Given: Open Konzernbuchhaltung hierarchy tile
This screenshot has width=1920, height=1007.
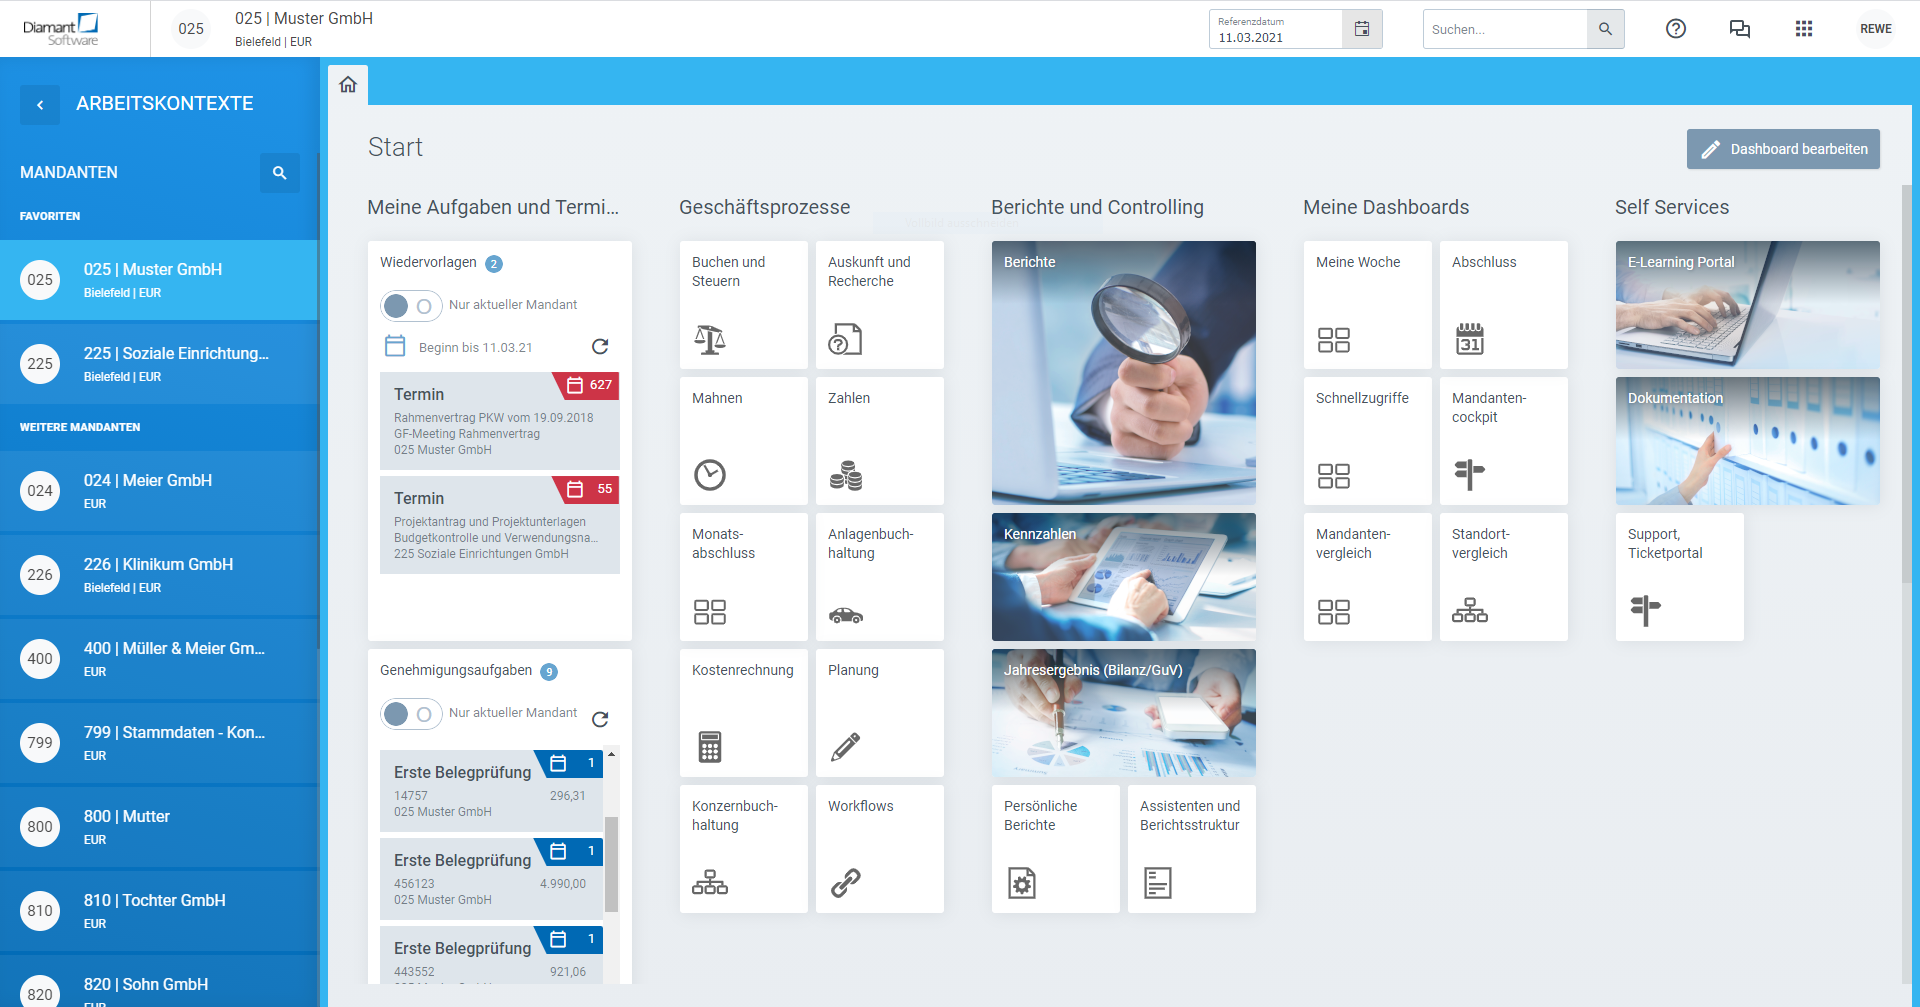Looking at the screenshot, I should pos(744,849).
